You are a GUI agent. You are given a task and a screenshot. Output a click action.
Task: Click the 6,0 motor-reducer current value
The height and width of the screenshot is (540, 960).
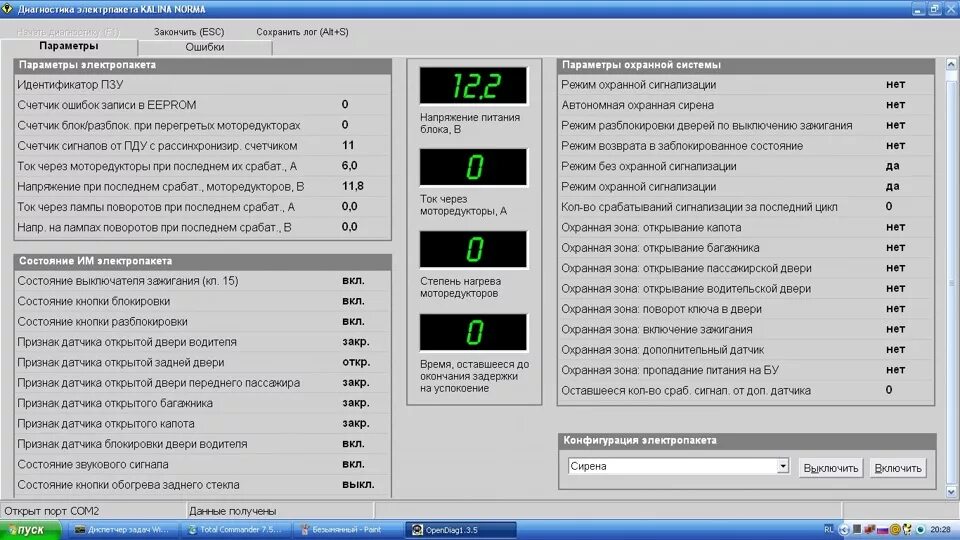350,165
